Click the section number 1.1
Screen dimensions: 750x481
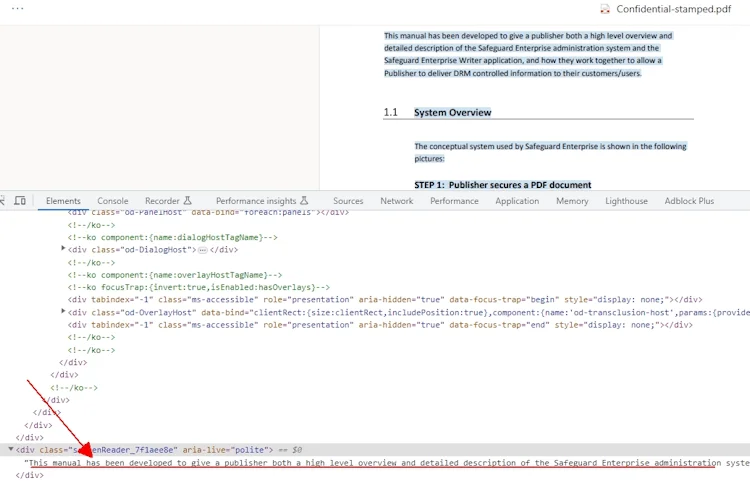point(390,113)
